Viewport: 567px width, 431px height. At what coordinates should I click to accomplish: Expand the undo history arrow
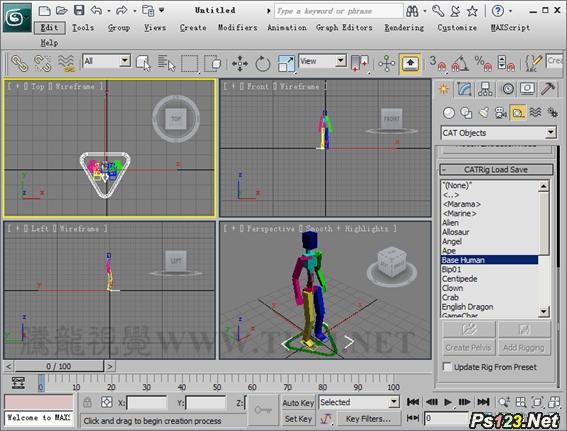click(108, 11)
